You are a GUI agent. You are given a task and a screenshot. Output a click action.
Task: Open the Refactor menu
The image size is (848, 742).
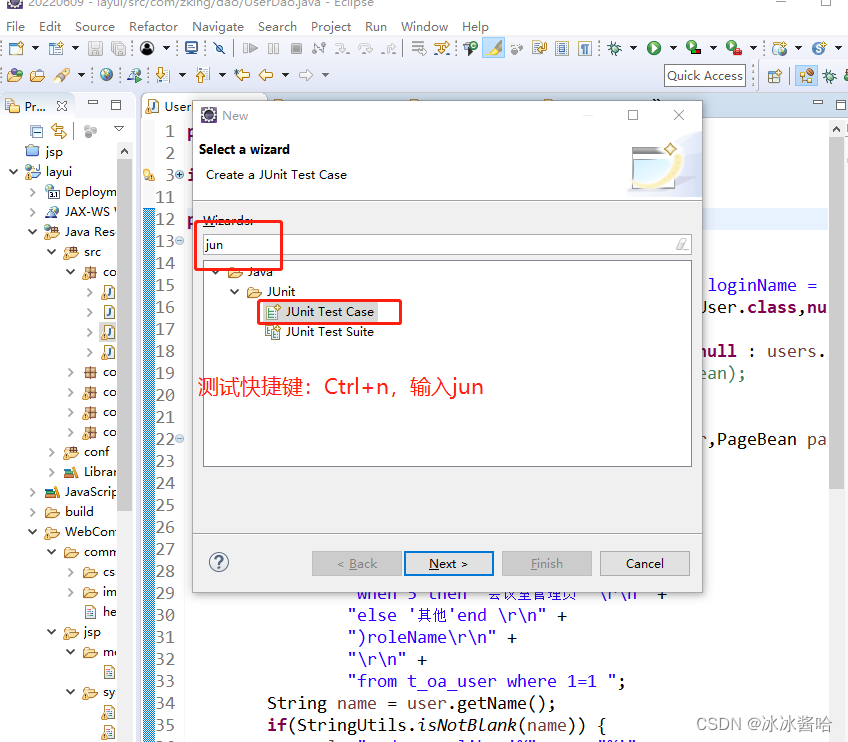[153, 26]
